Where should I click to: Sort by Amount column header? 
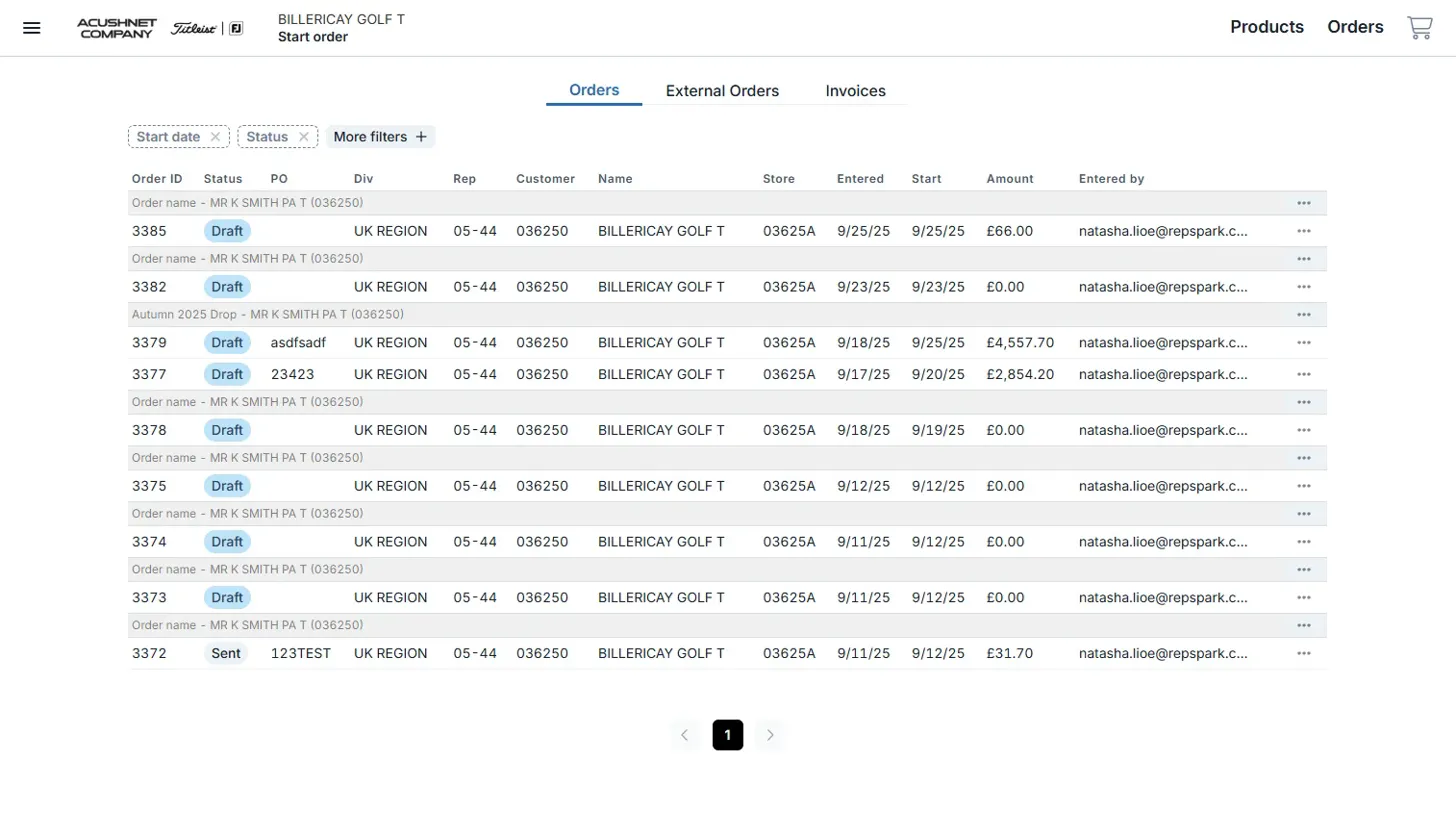(x=1009, y=179)
